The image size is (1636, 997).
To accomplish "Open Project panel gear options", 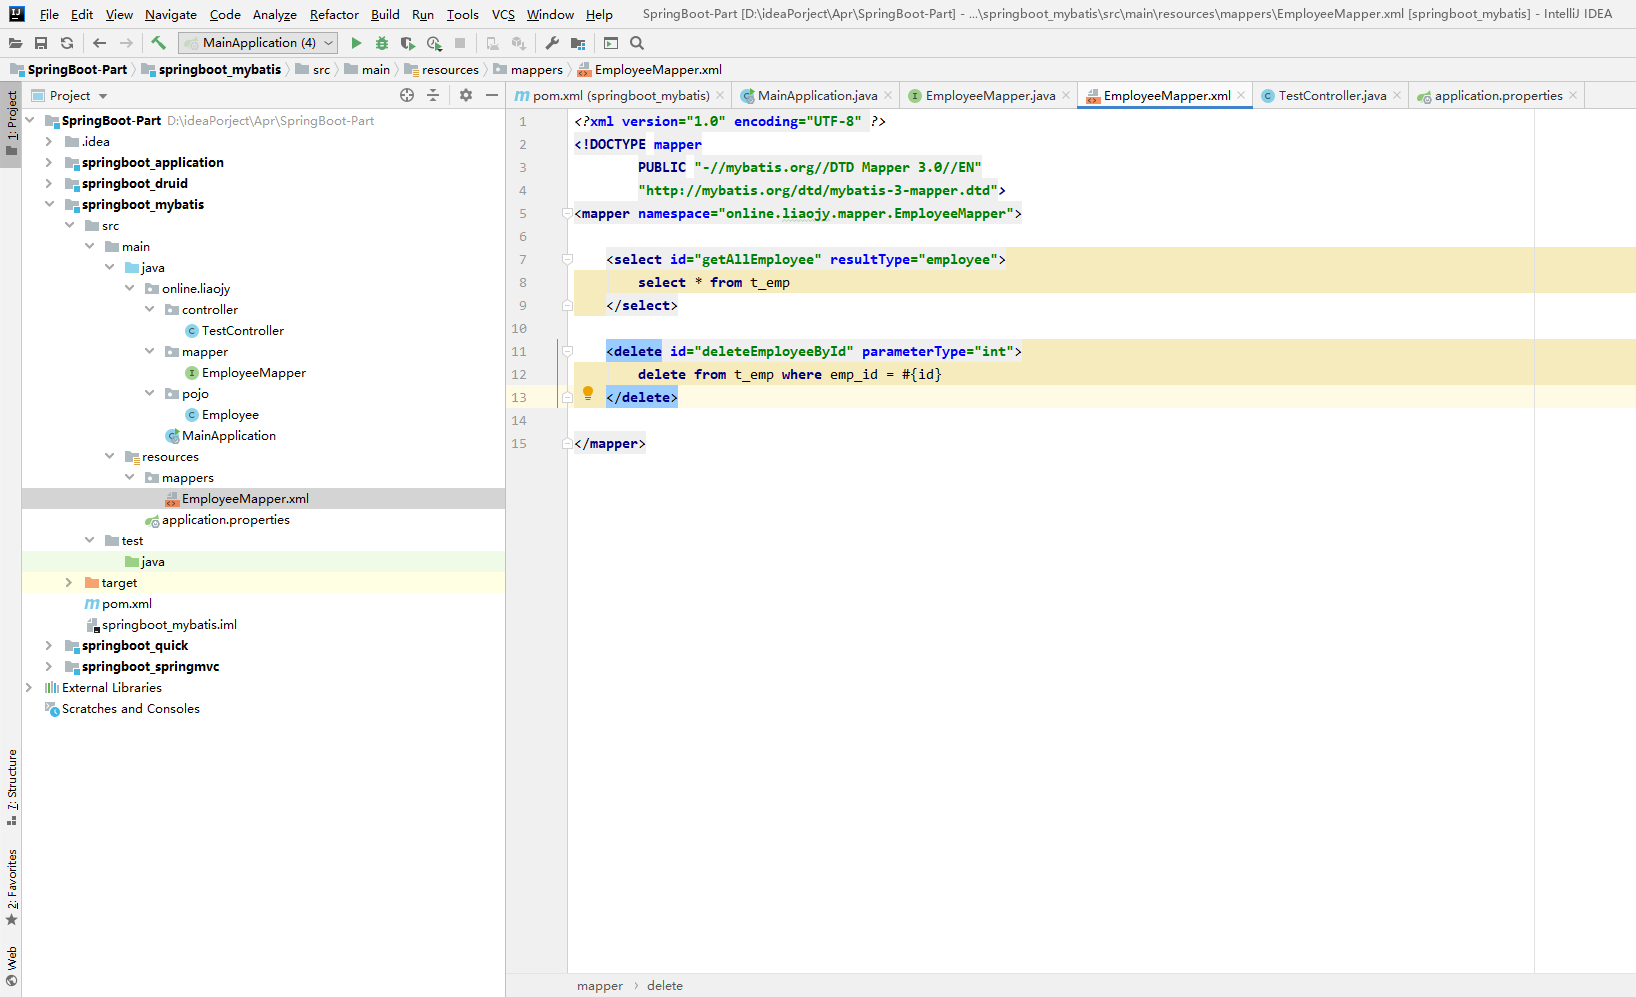I will pos(466,95).
